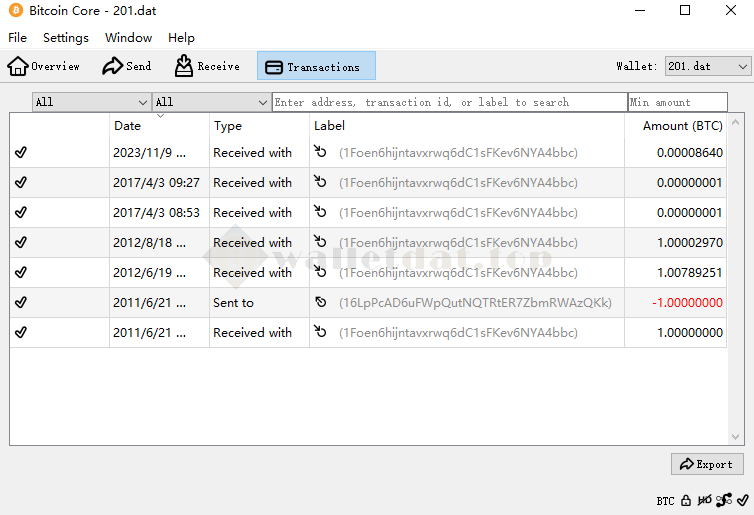754x515 pixels.
Task: Click the Min amount field
Action: 677,102
